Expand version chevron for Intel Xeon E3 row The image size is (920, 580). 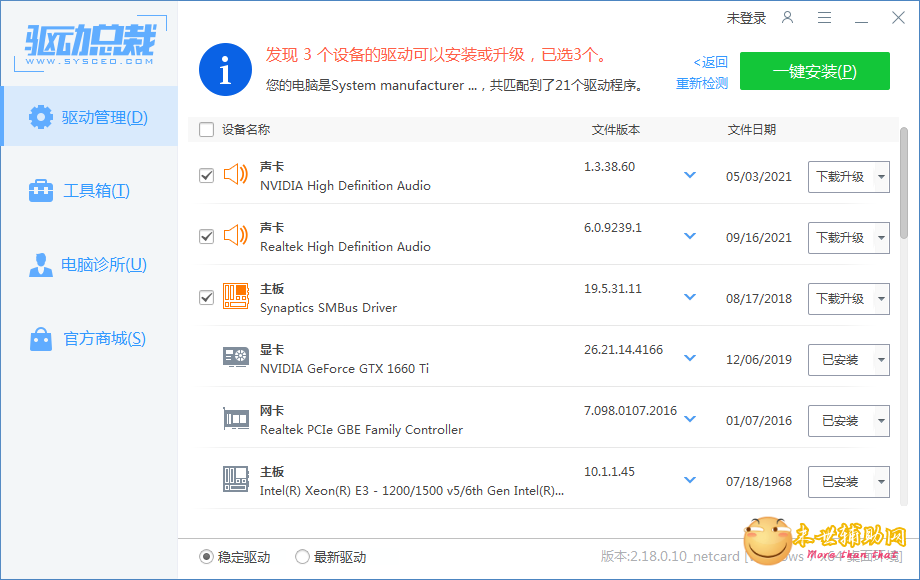pos(690,480)
